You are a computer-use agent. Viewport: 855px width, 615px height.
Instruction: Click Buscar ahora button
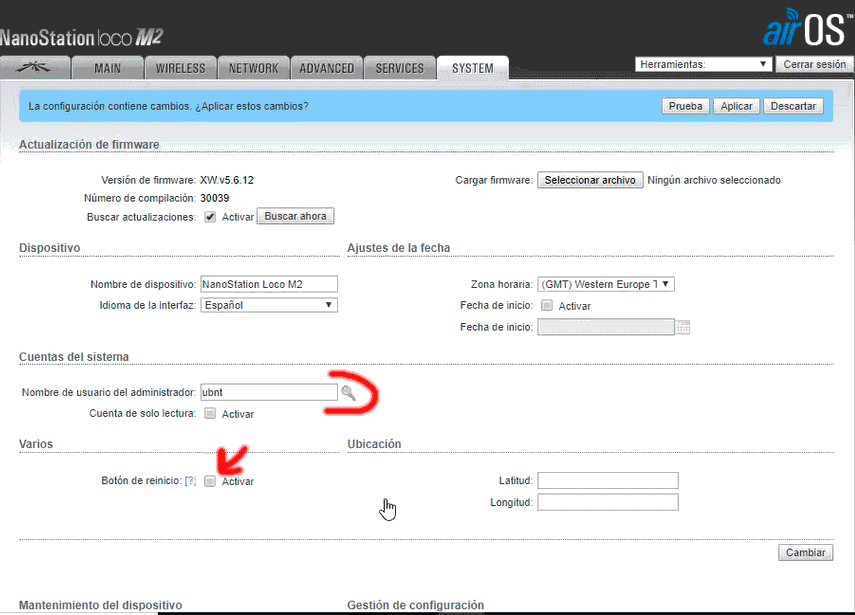[x=296, y=216]
